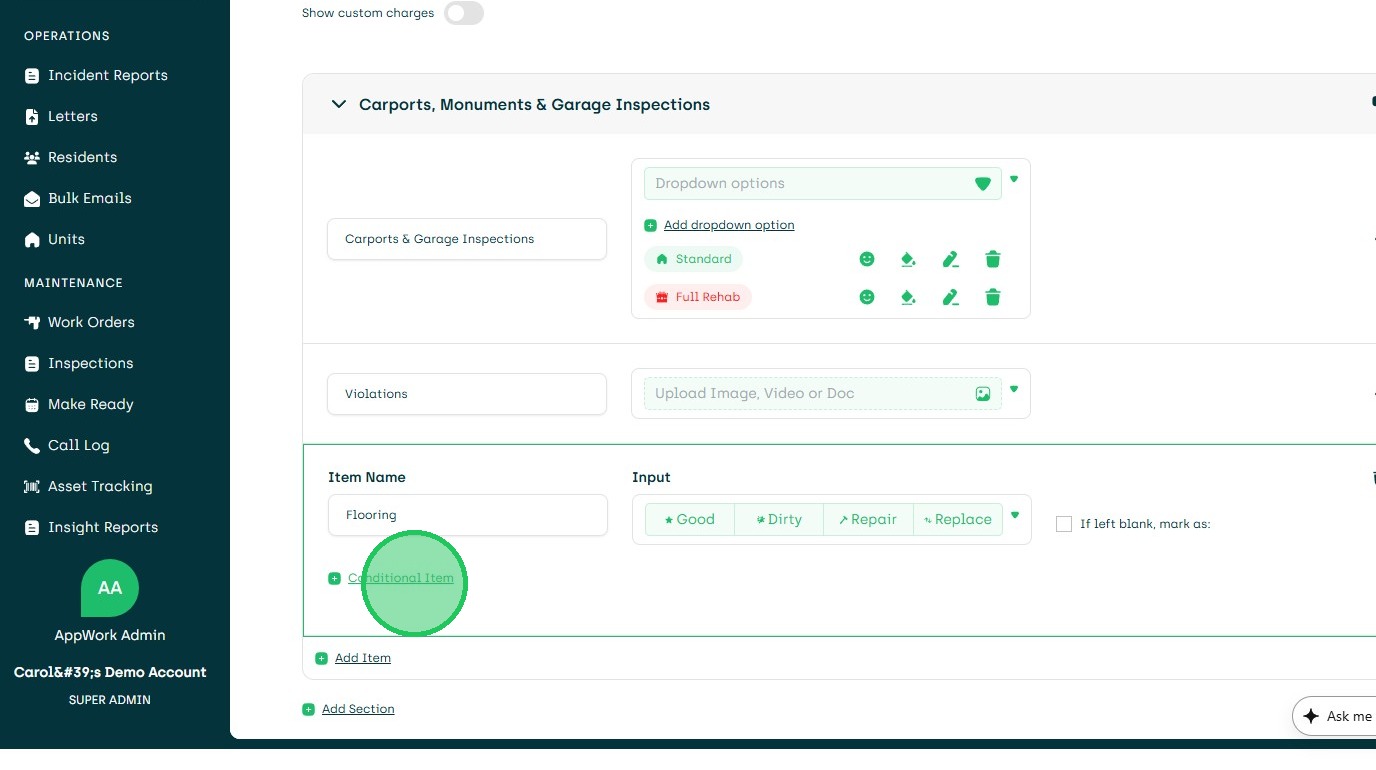The width and height of the screenshot is (1376, 770).
Task: Check the If left blank checkbox
Action: coord(1064,524)
